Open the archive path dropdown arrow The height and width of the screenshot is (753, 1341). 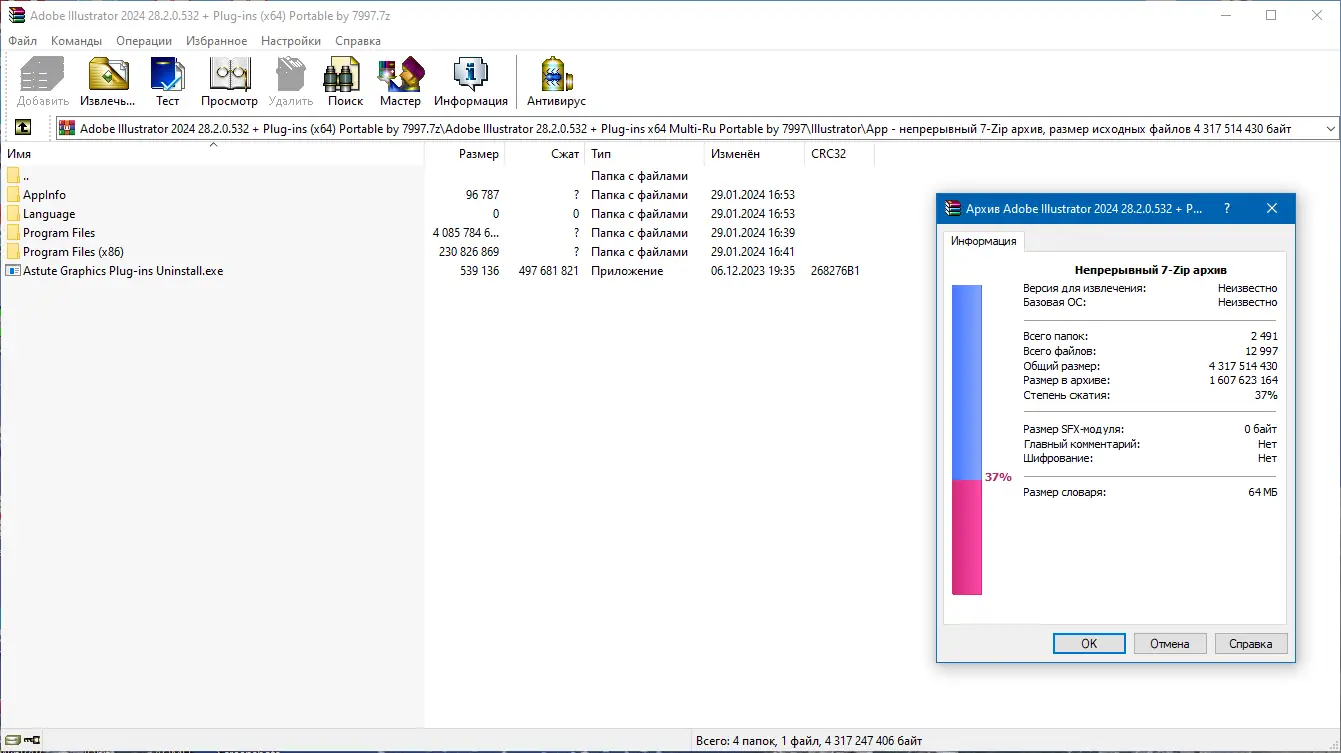[x=1330, y=129]
